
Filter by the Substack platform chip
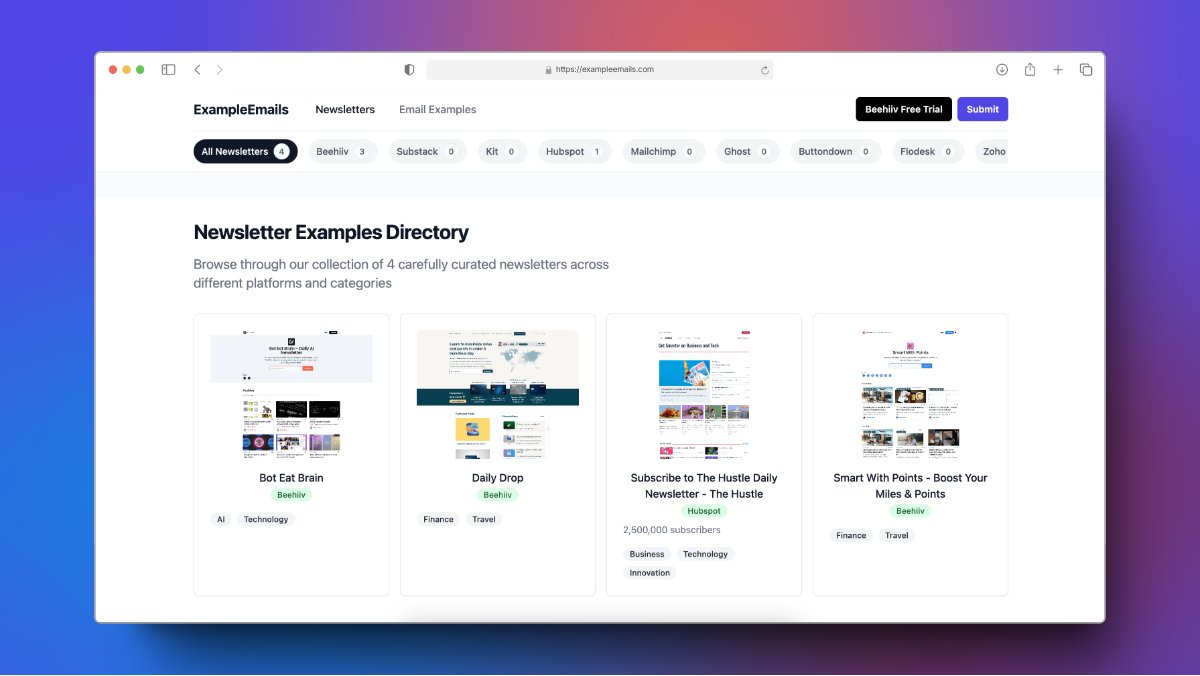[x=427, y=151]
